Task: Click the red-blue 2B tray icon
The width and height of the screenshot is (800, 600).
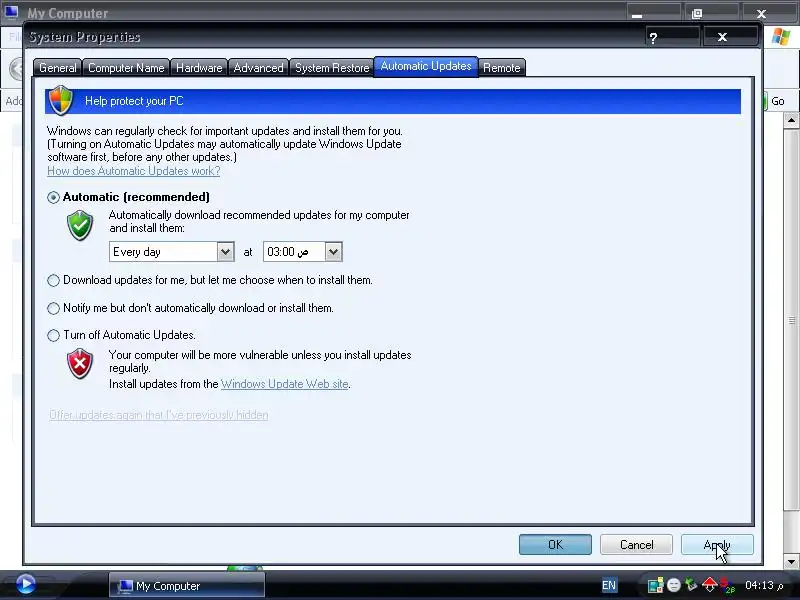Action: (727, 585)
